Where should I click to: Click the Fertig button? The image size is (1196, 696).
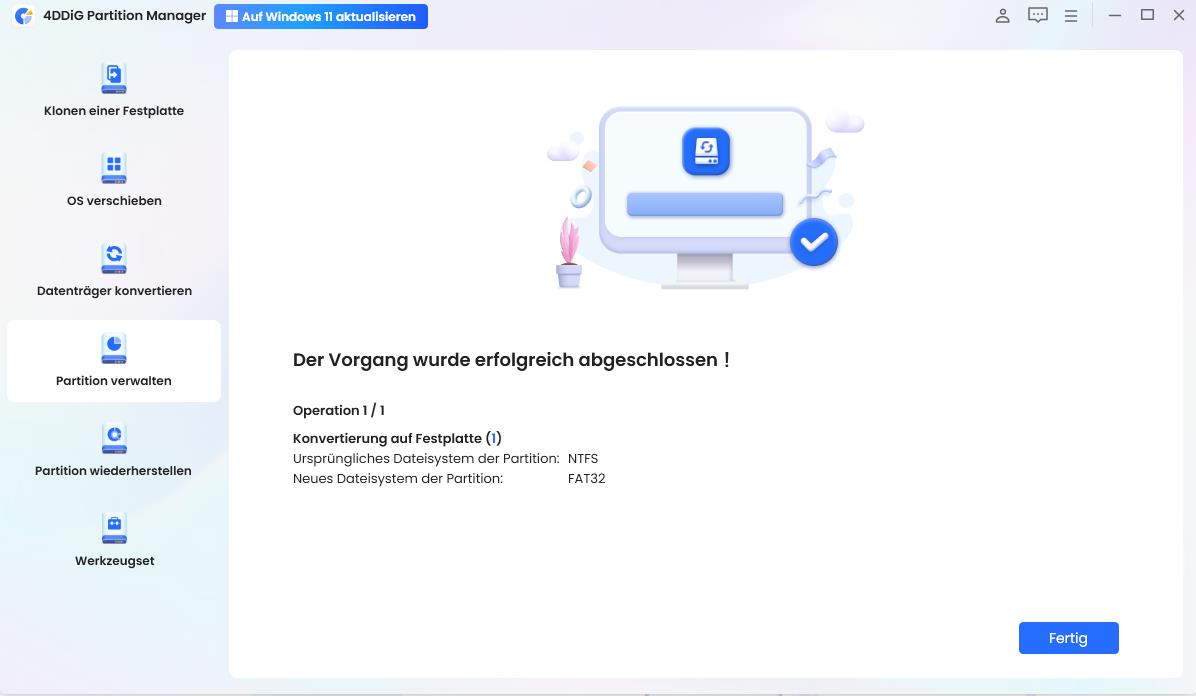[x=1069, y=638]
